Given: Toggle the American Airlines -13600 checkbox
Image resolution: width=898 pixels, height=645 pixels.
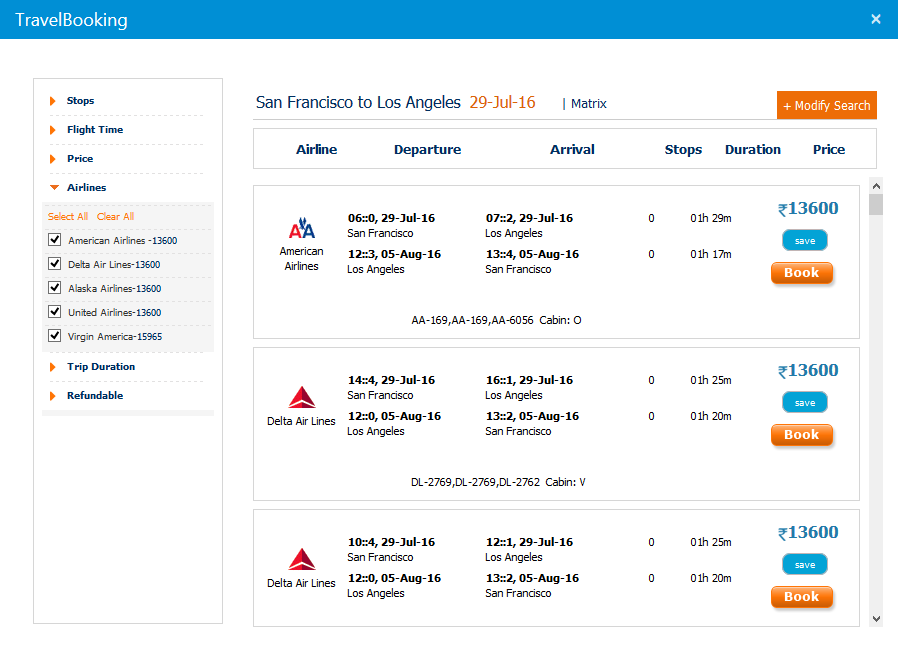Looking at the screenshot, I should (54, 239).
